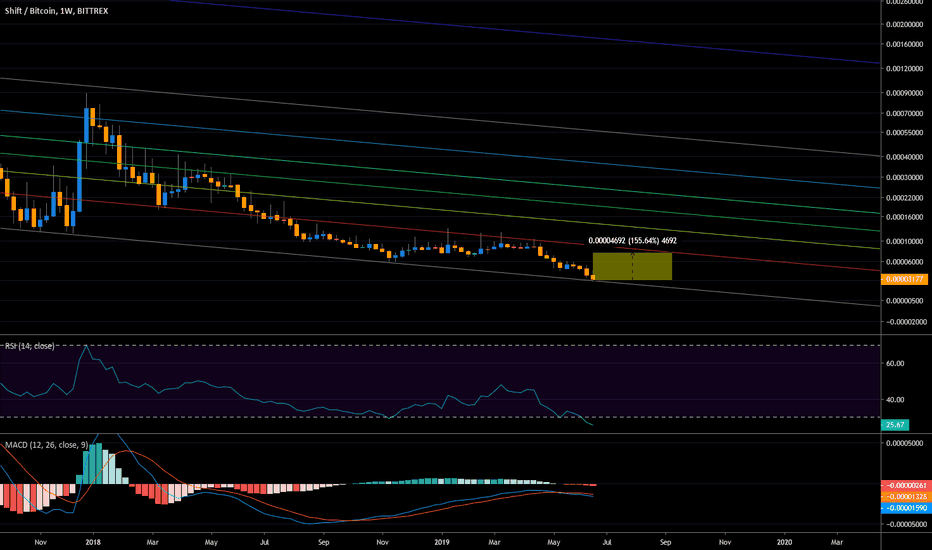Click the 0.00040000 price axis label
The image size is (932, 550).
pyautogui.click(x=905, y=157)
